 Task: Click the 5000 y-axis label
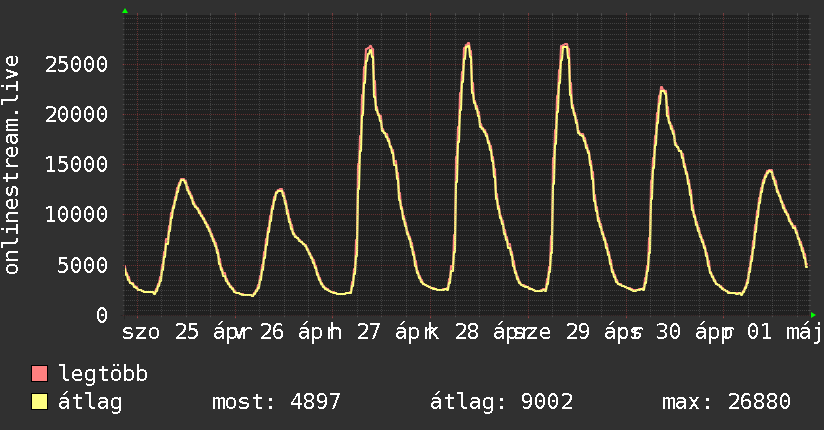tap(83, 265)
